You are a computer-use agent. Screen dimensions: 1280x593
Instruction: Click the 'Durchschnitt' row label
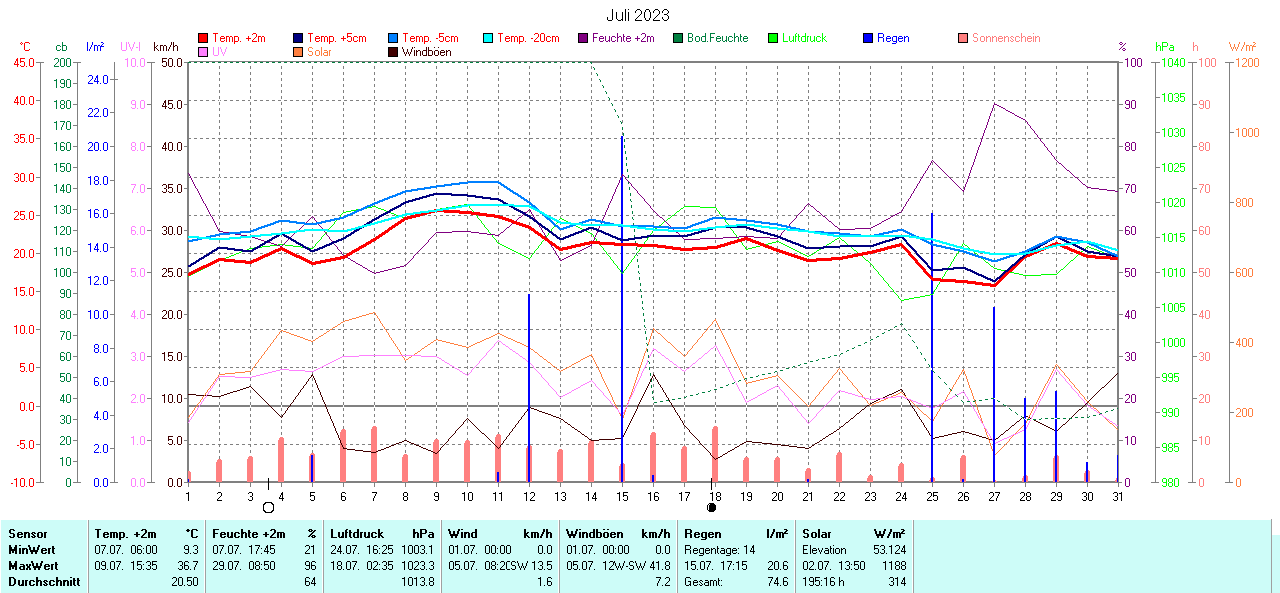coord(44,581)
